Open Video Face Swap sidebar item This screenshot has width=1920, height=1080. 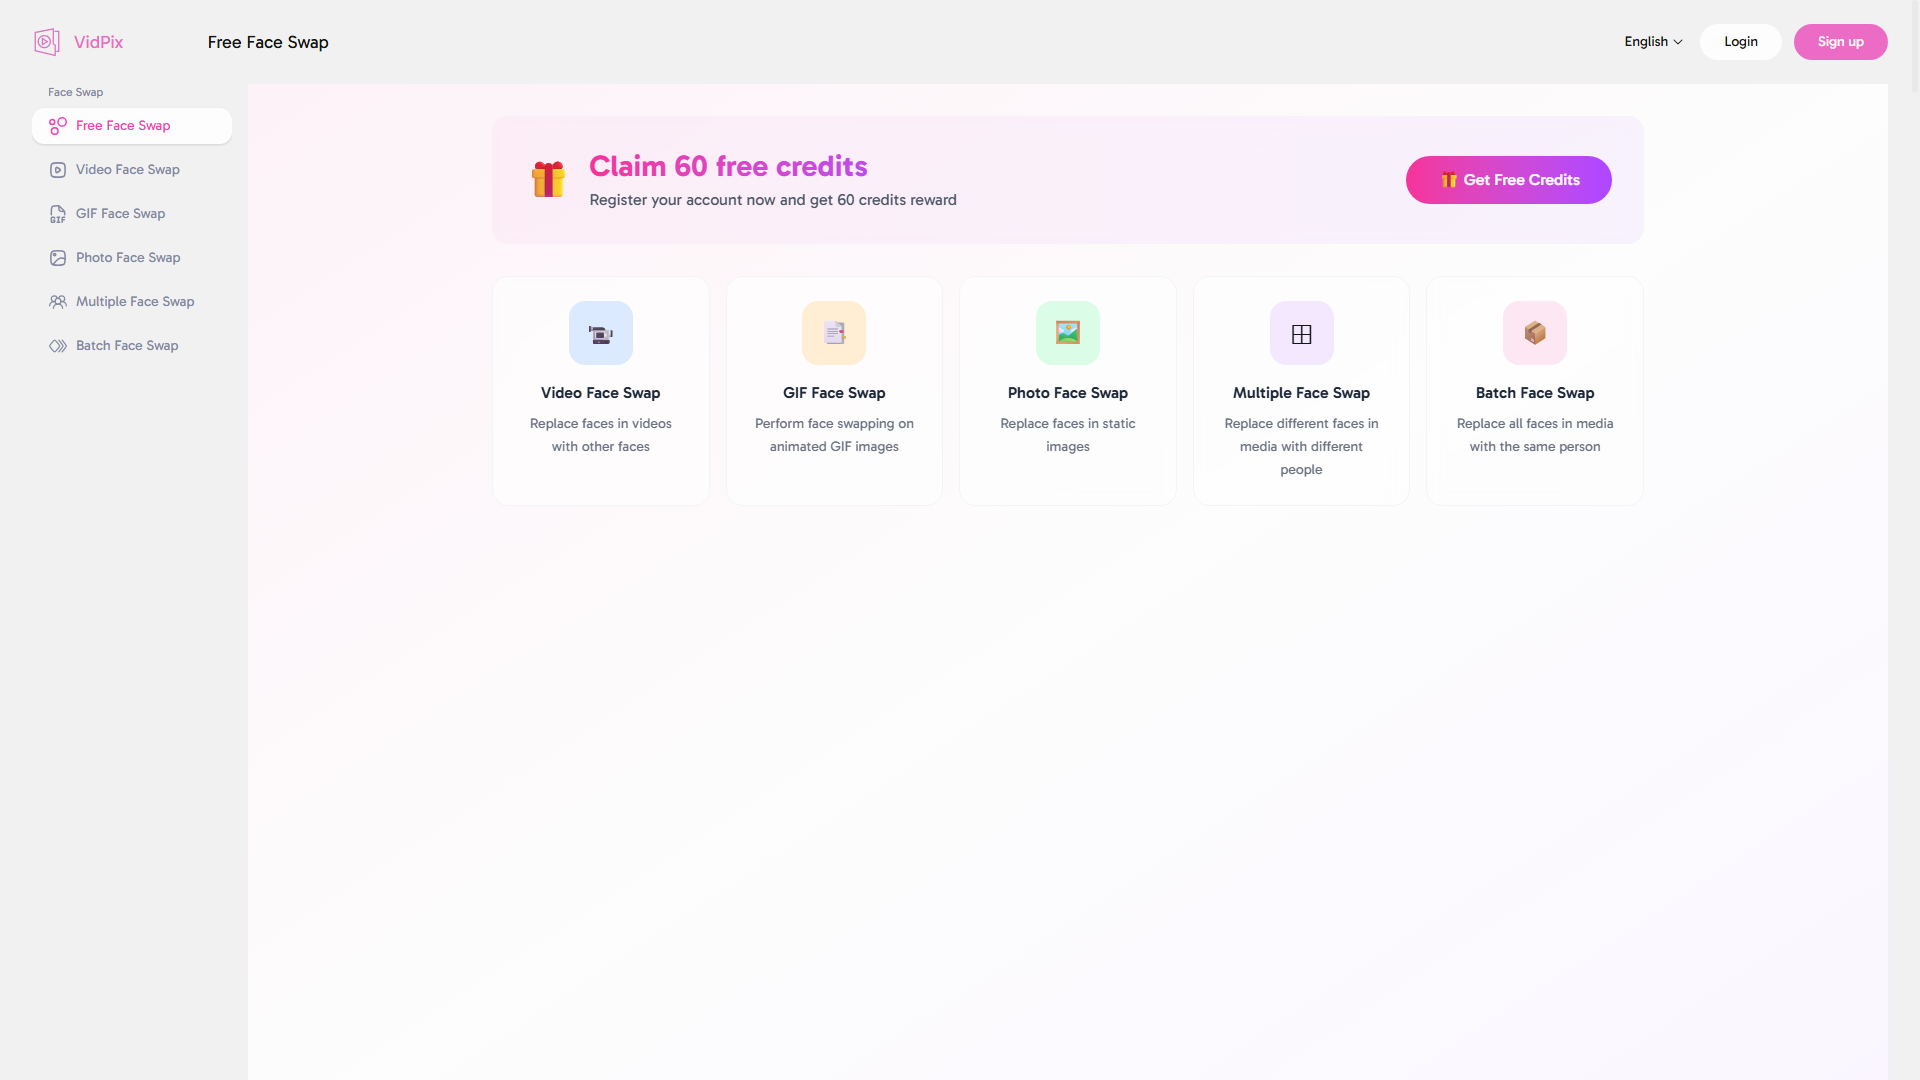[x=128, y=170]
